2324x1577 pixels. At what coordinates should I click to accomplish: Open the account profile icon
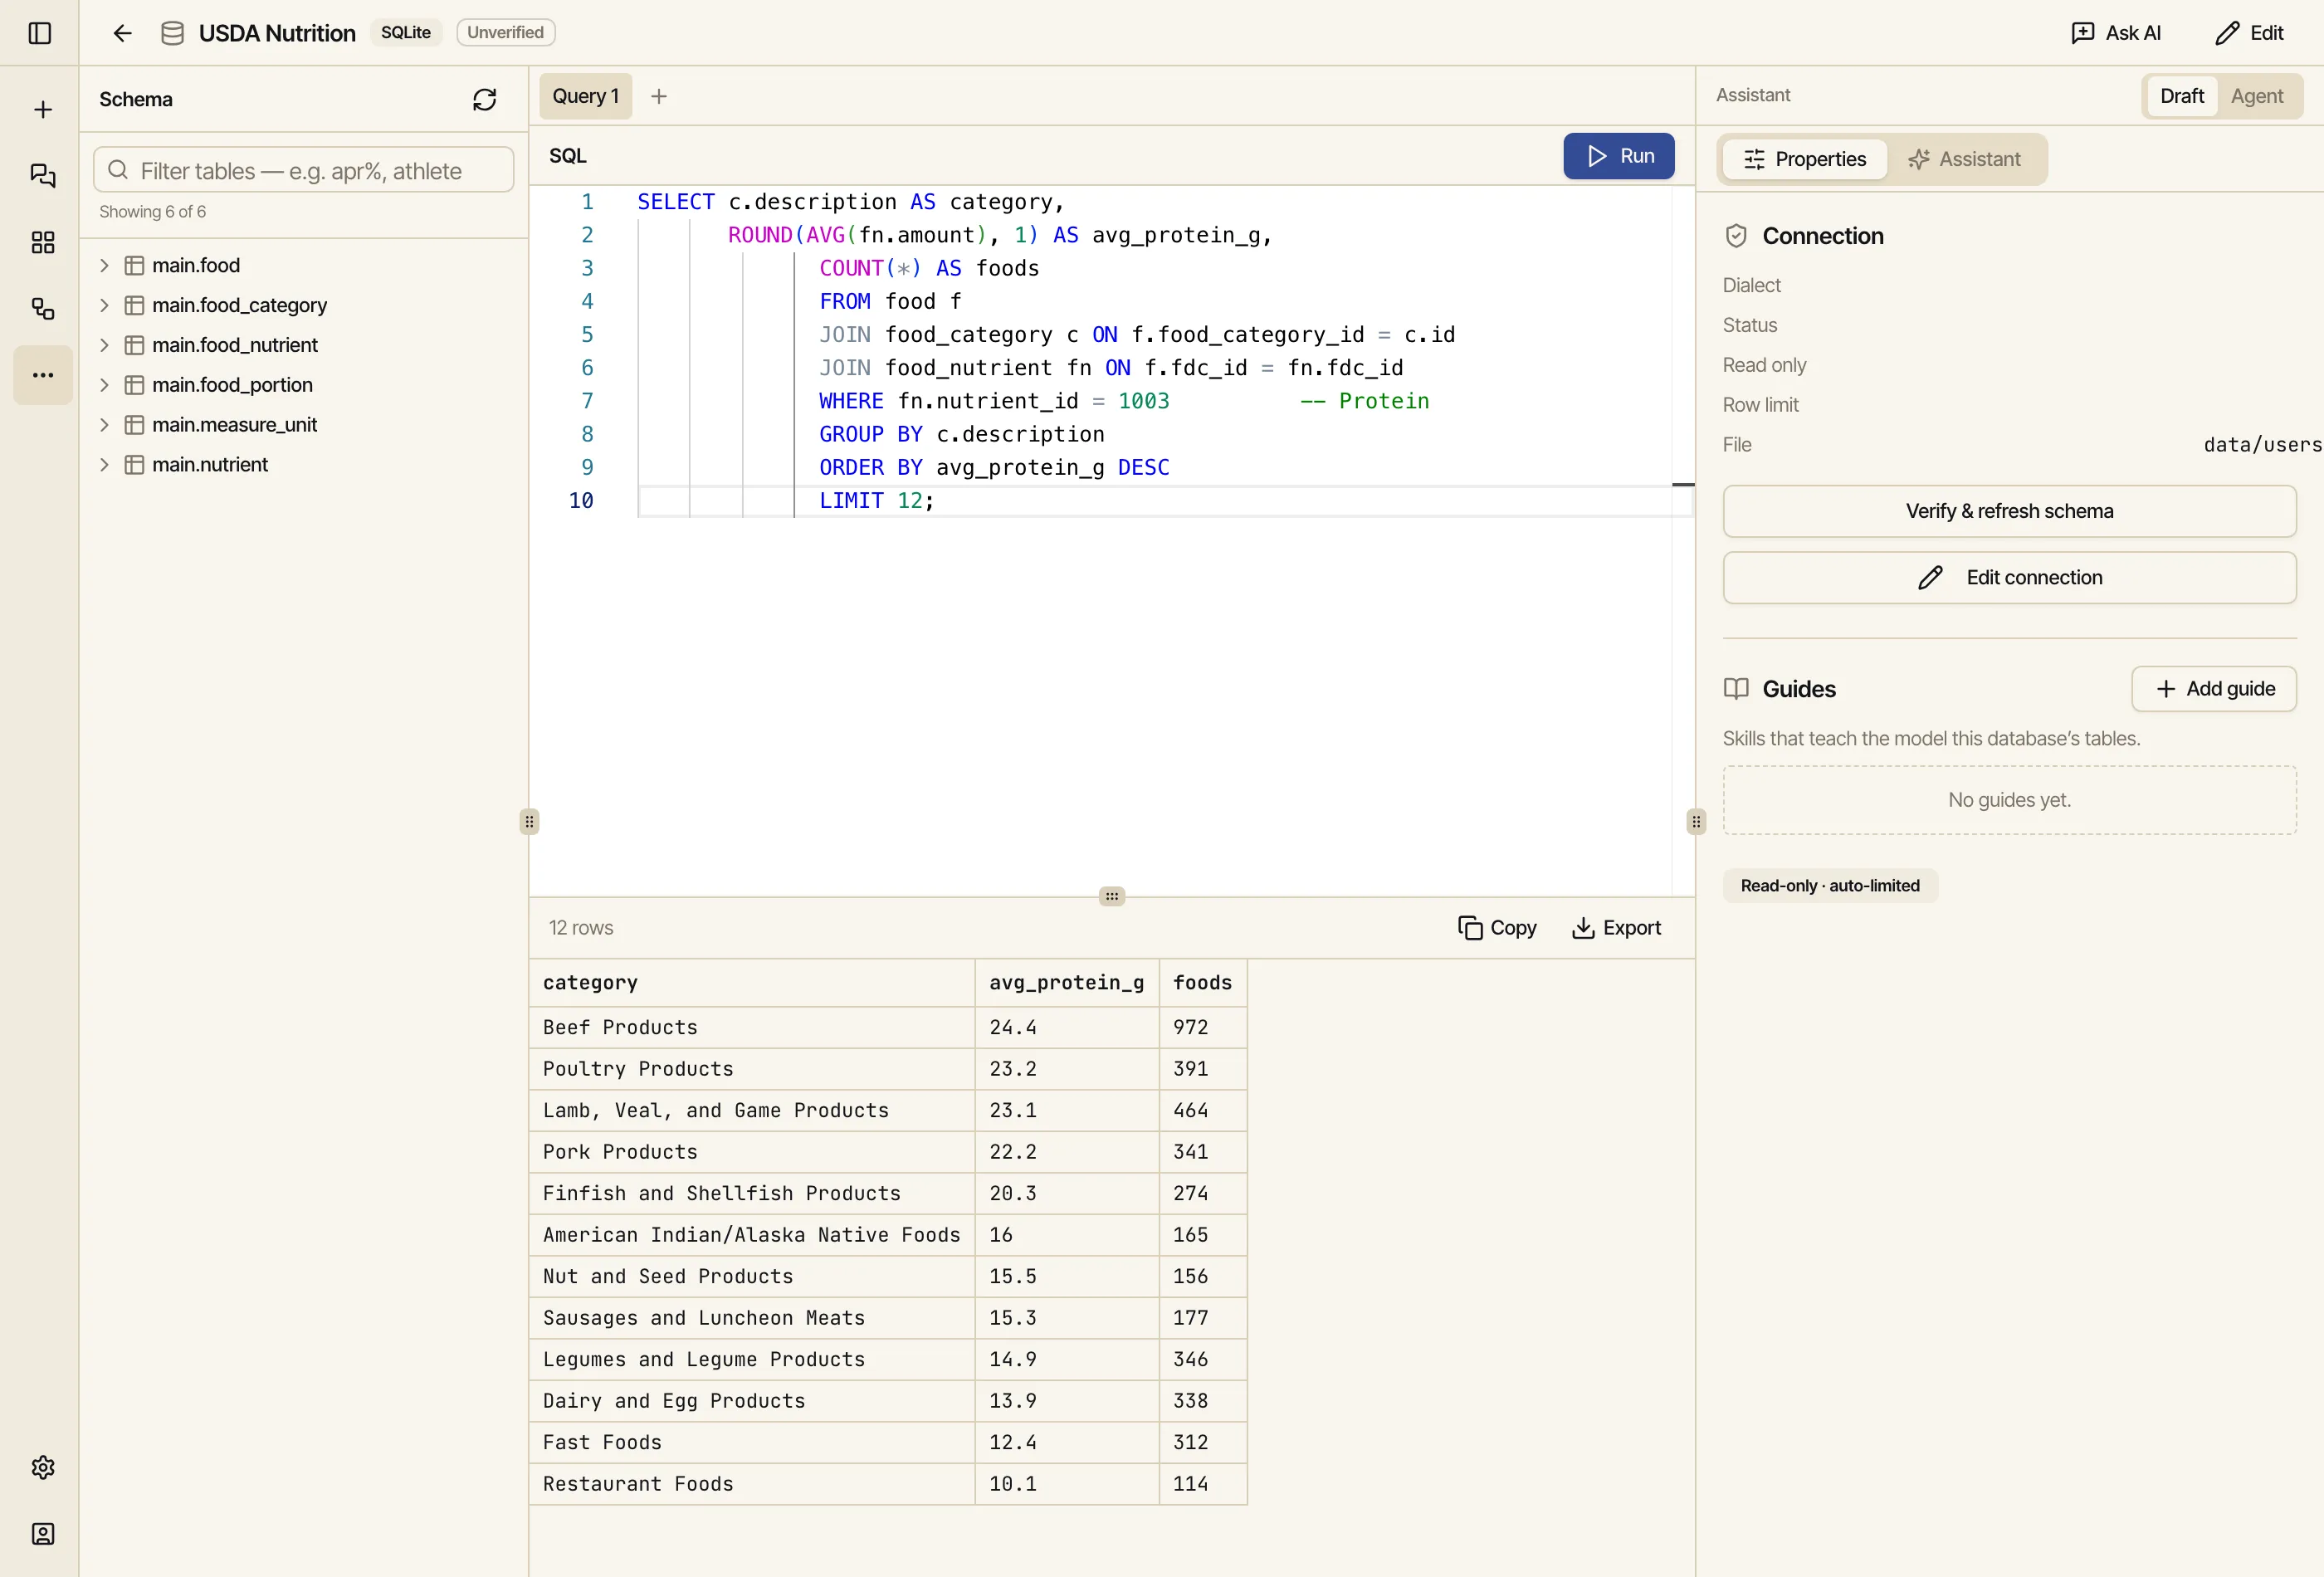(43, 1534)
